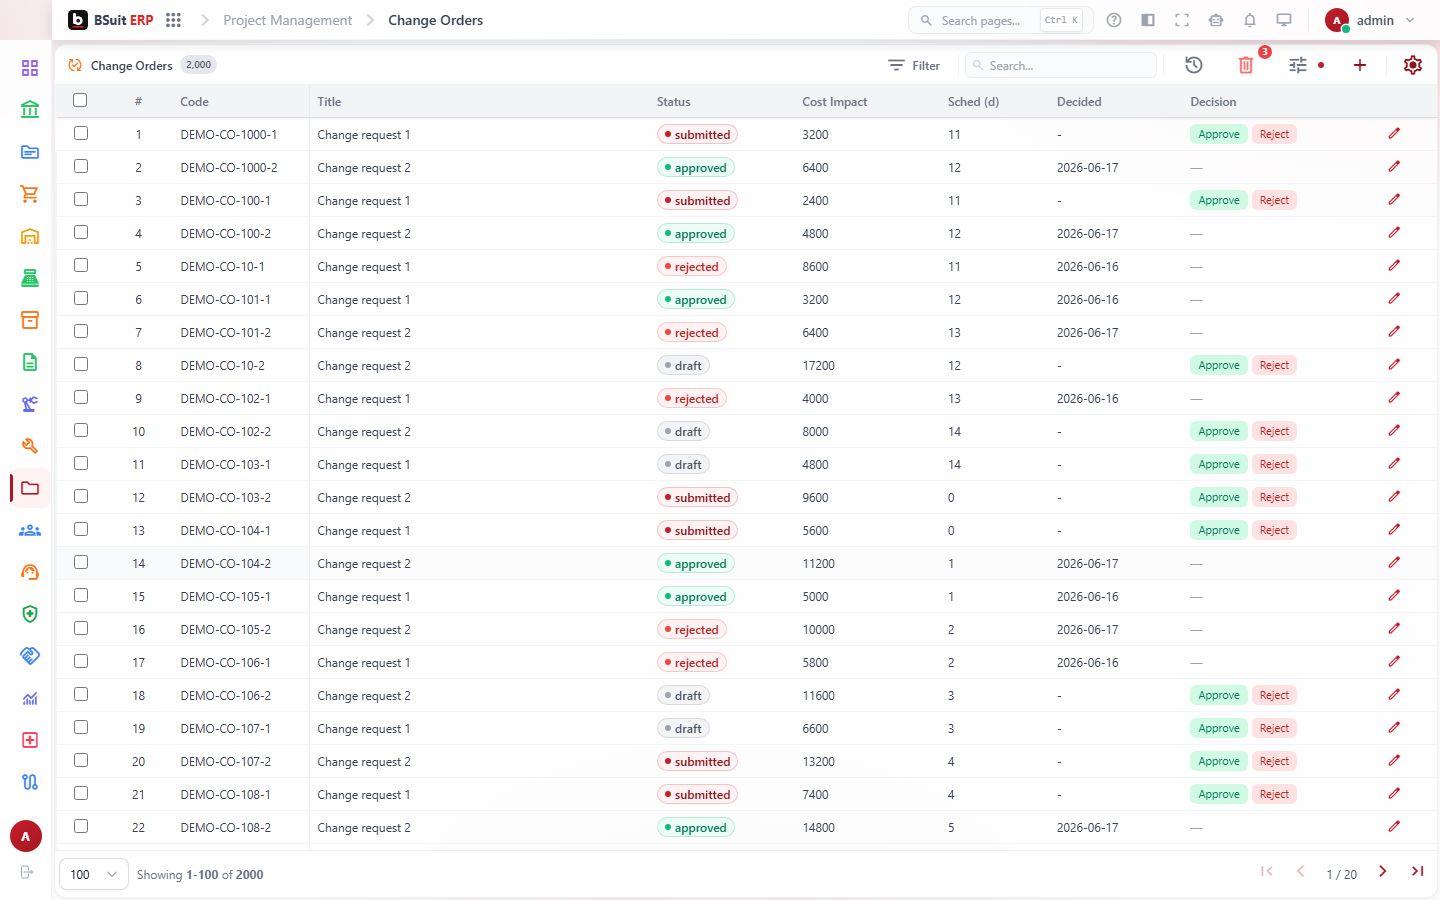Enter fullscreen mode via header icon
Viewport: 1440px width, 900px height.
tap(1182, 20)
